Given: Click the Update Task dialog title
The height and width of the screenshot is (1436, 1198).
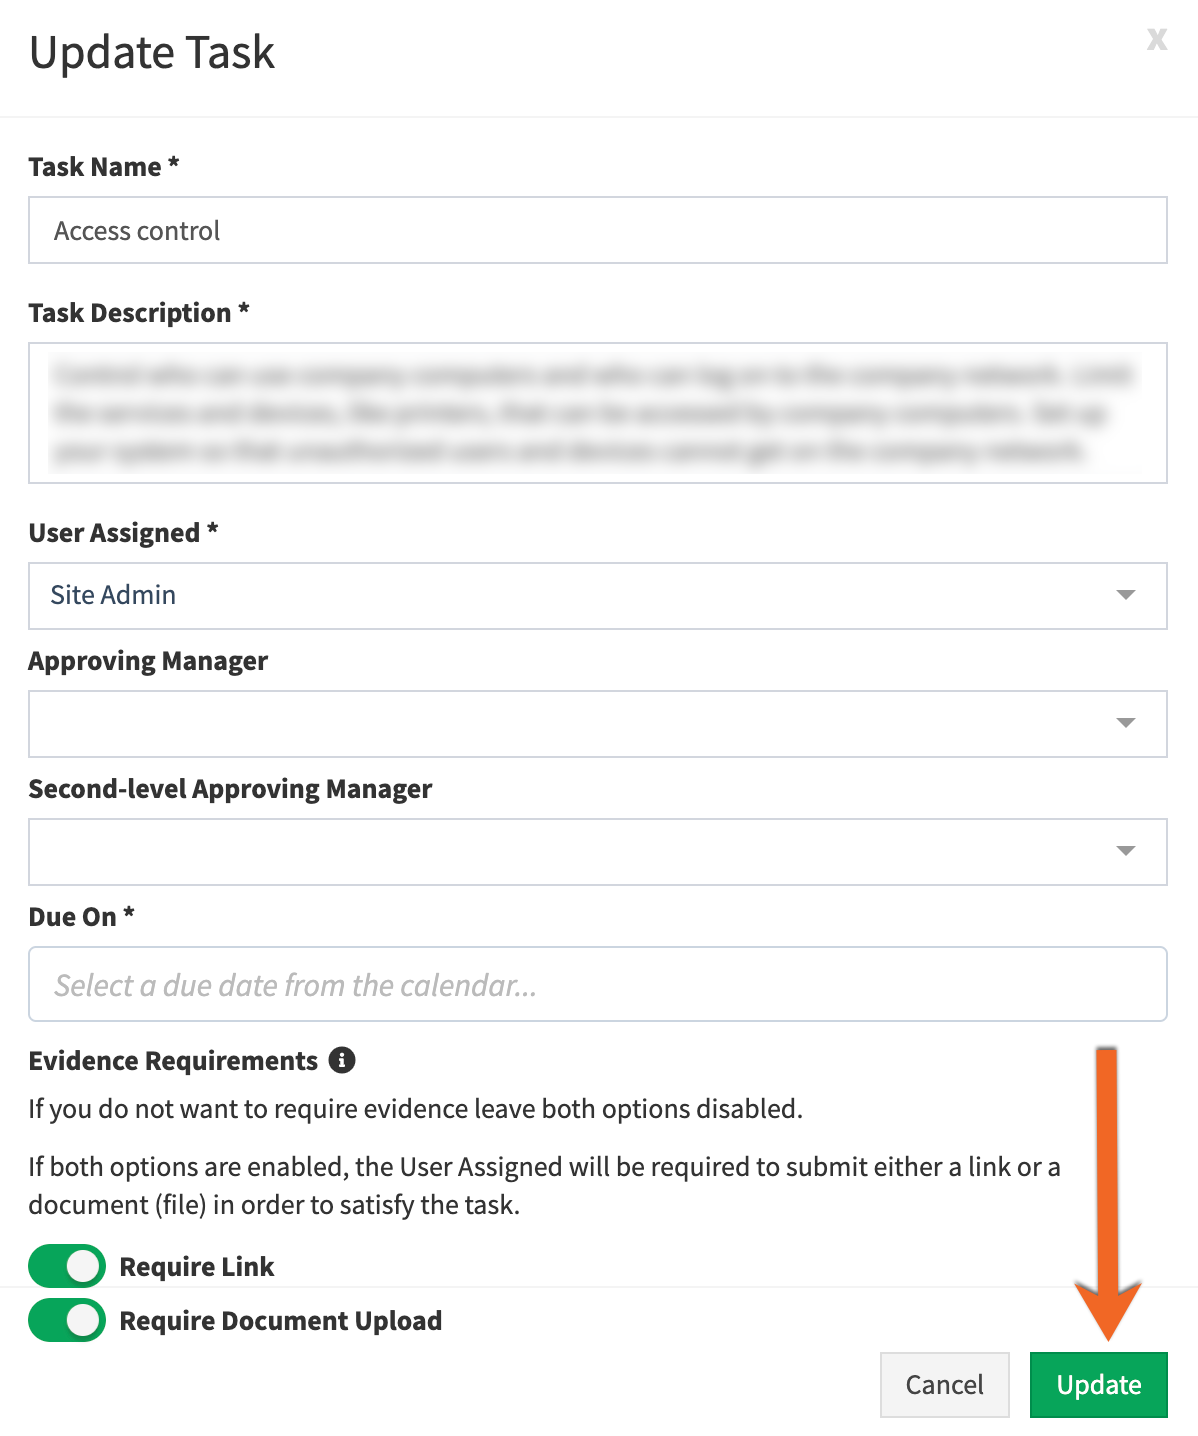Looking at the screenshot, I should [151, 52].
